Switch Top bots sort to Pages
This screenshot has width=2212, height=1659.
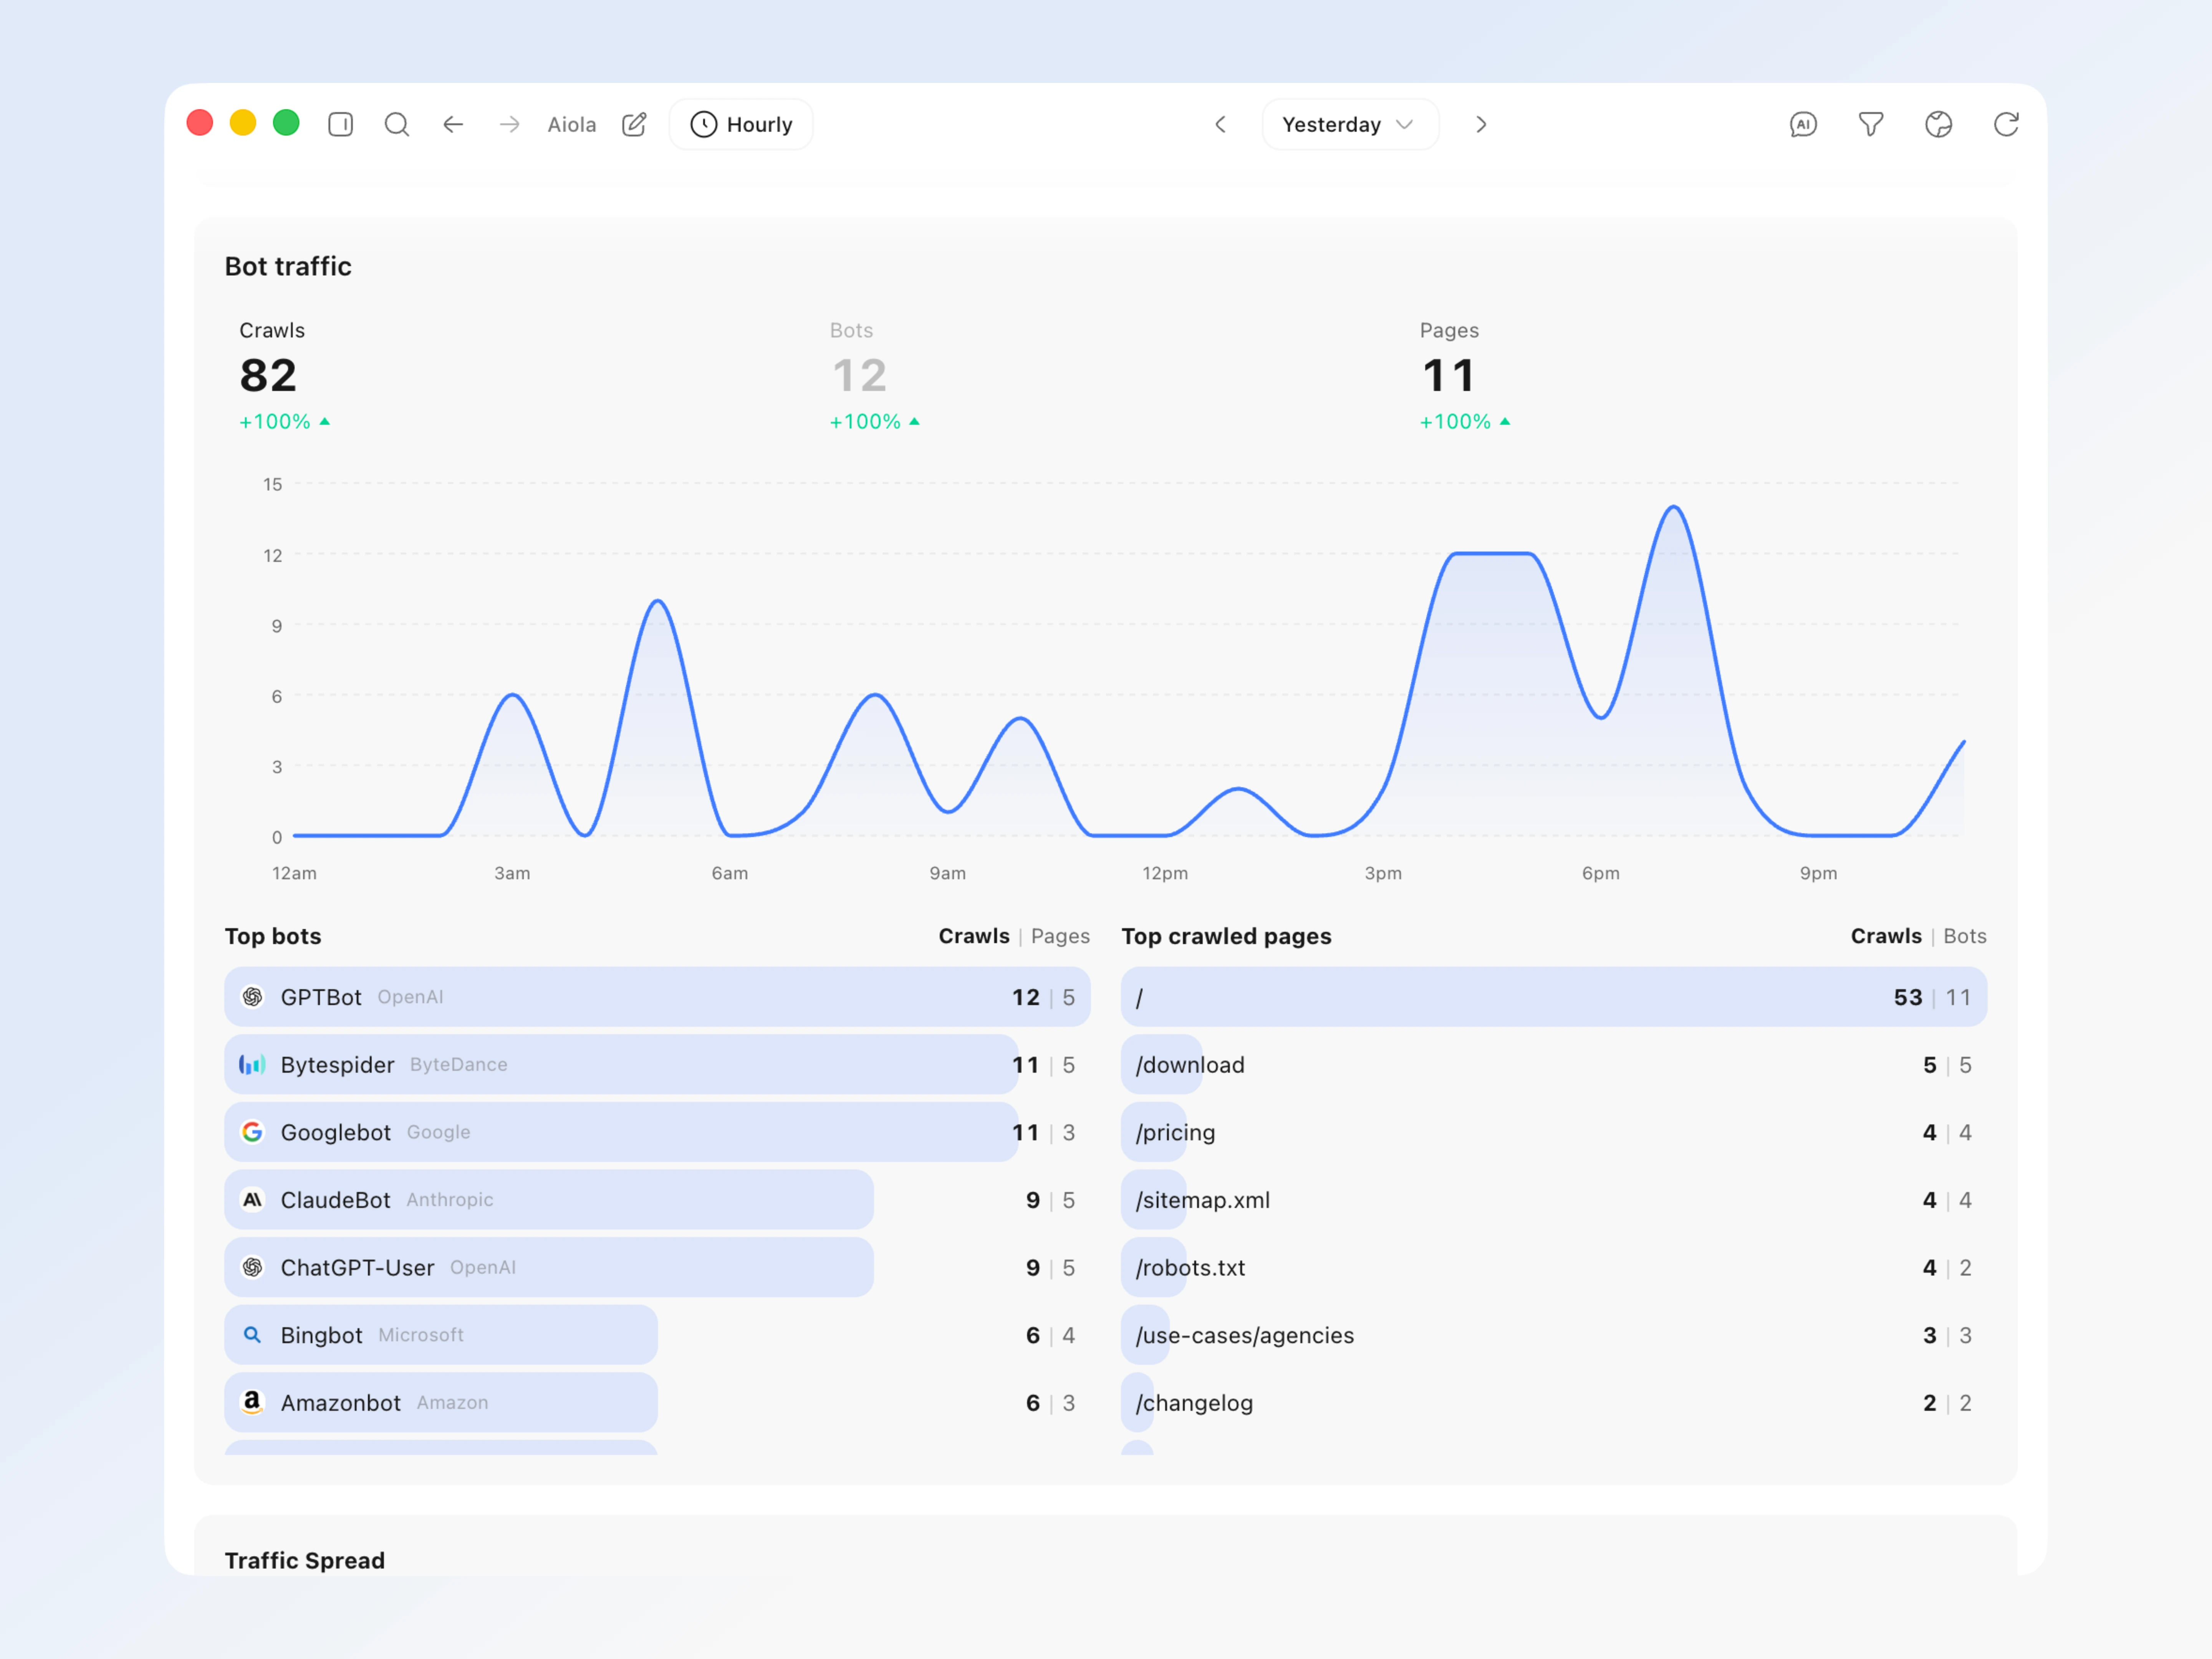[x=1060, y=936]
